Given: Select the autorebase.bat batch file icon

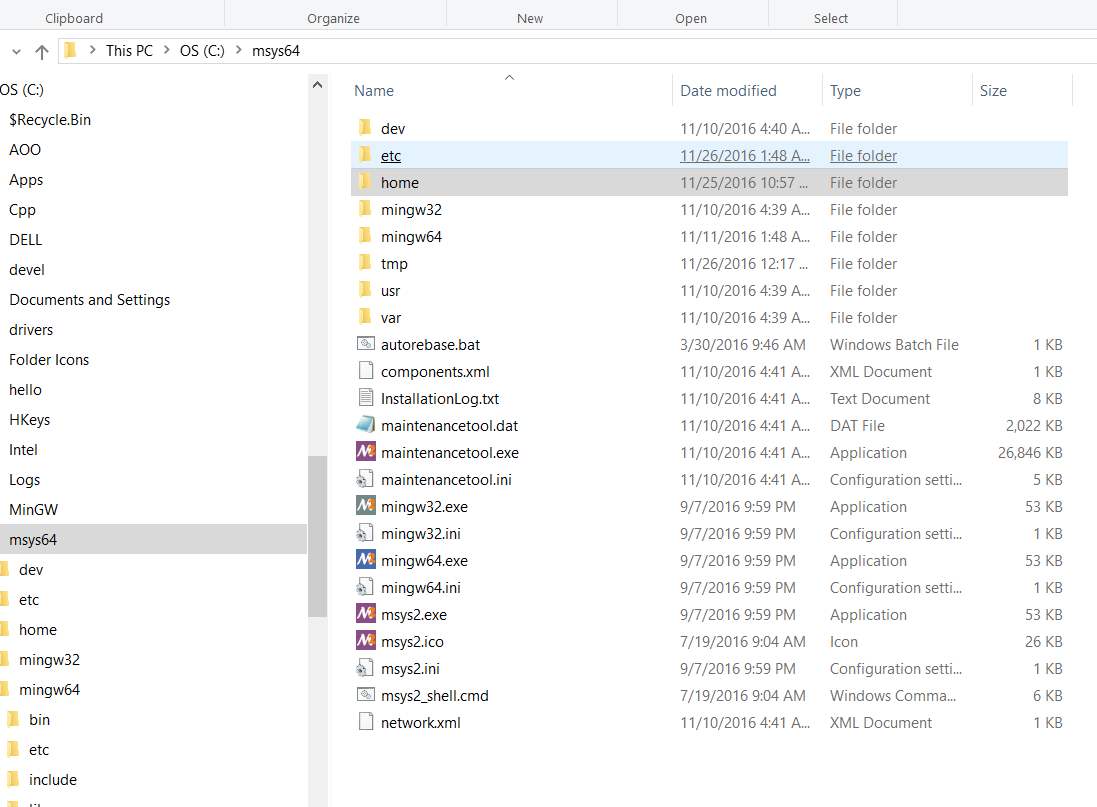Looking at the screenshot, I should [x=365, y=344].
